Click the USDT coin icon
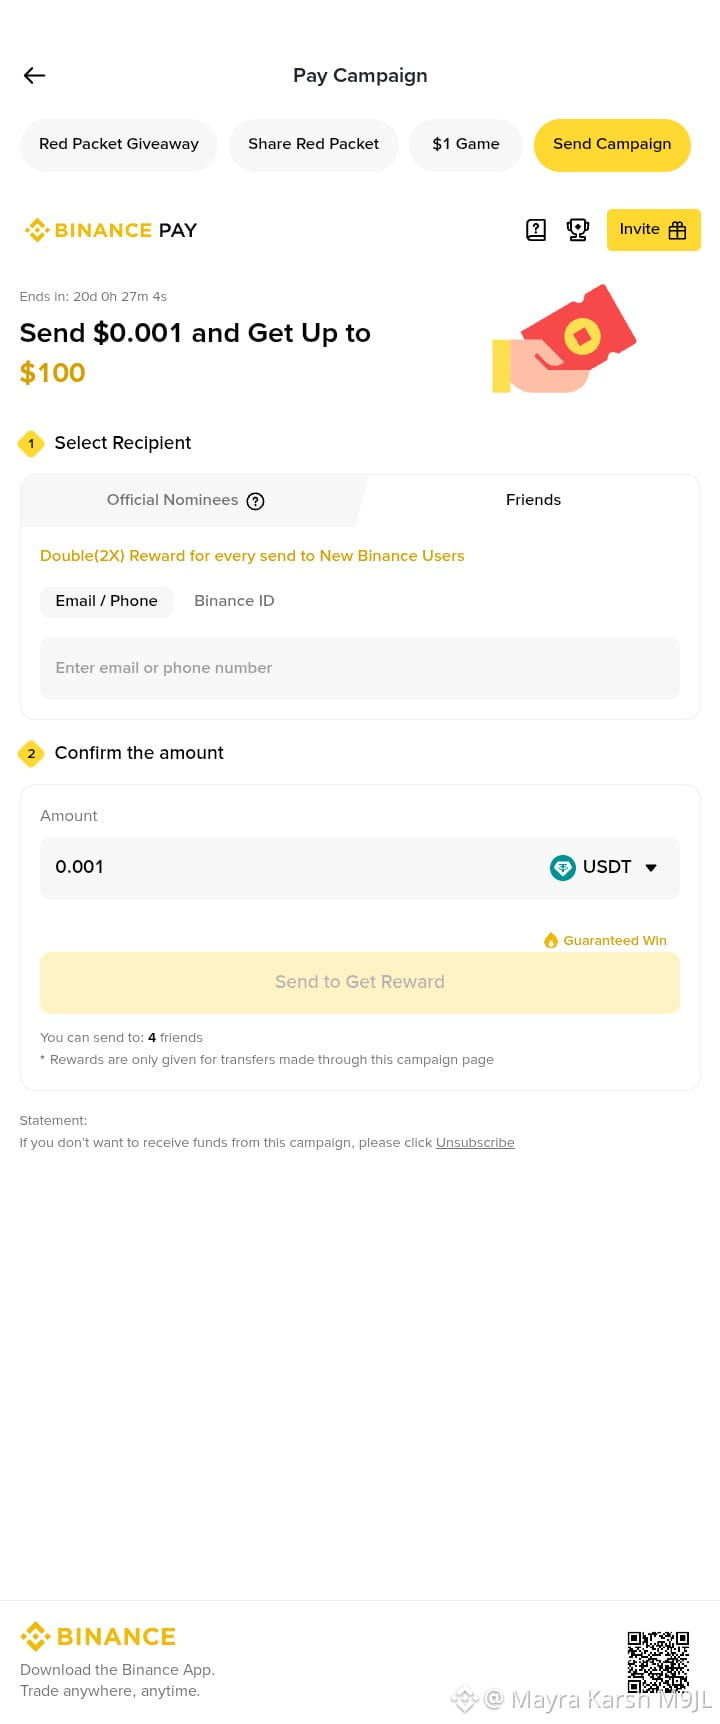The width and height of the screenshot is (720, 1724). pos(563,868)
